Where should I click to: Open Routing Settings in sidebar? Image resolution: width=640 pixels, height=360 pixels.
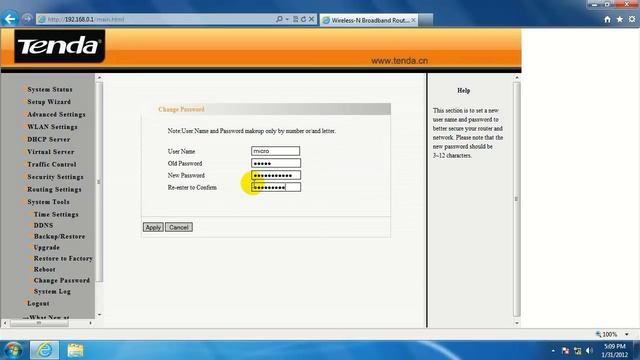click(54, 189)
